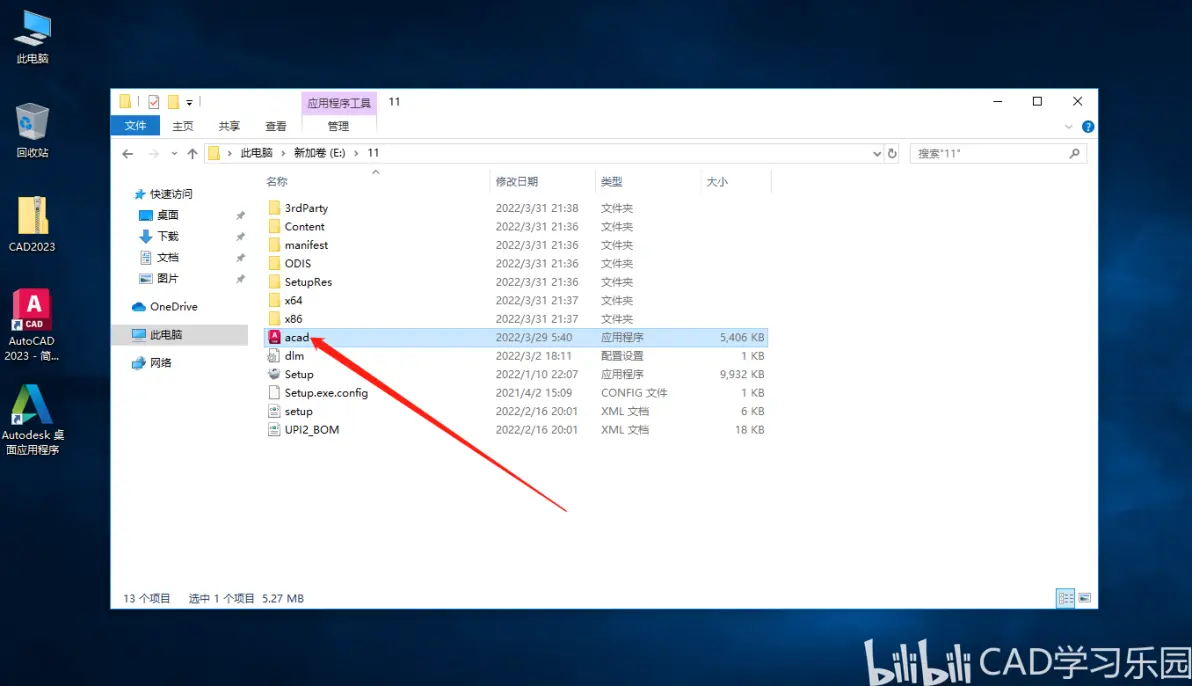This screenshot has height=686, width=1192.
Task: Select the UPI2_BOM XML file
Action: [x=312, y=430]
